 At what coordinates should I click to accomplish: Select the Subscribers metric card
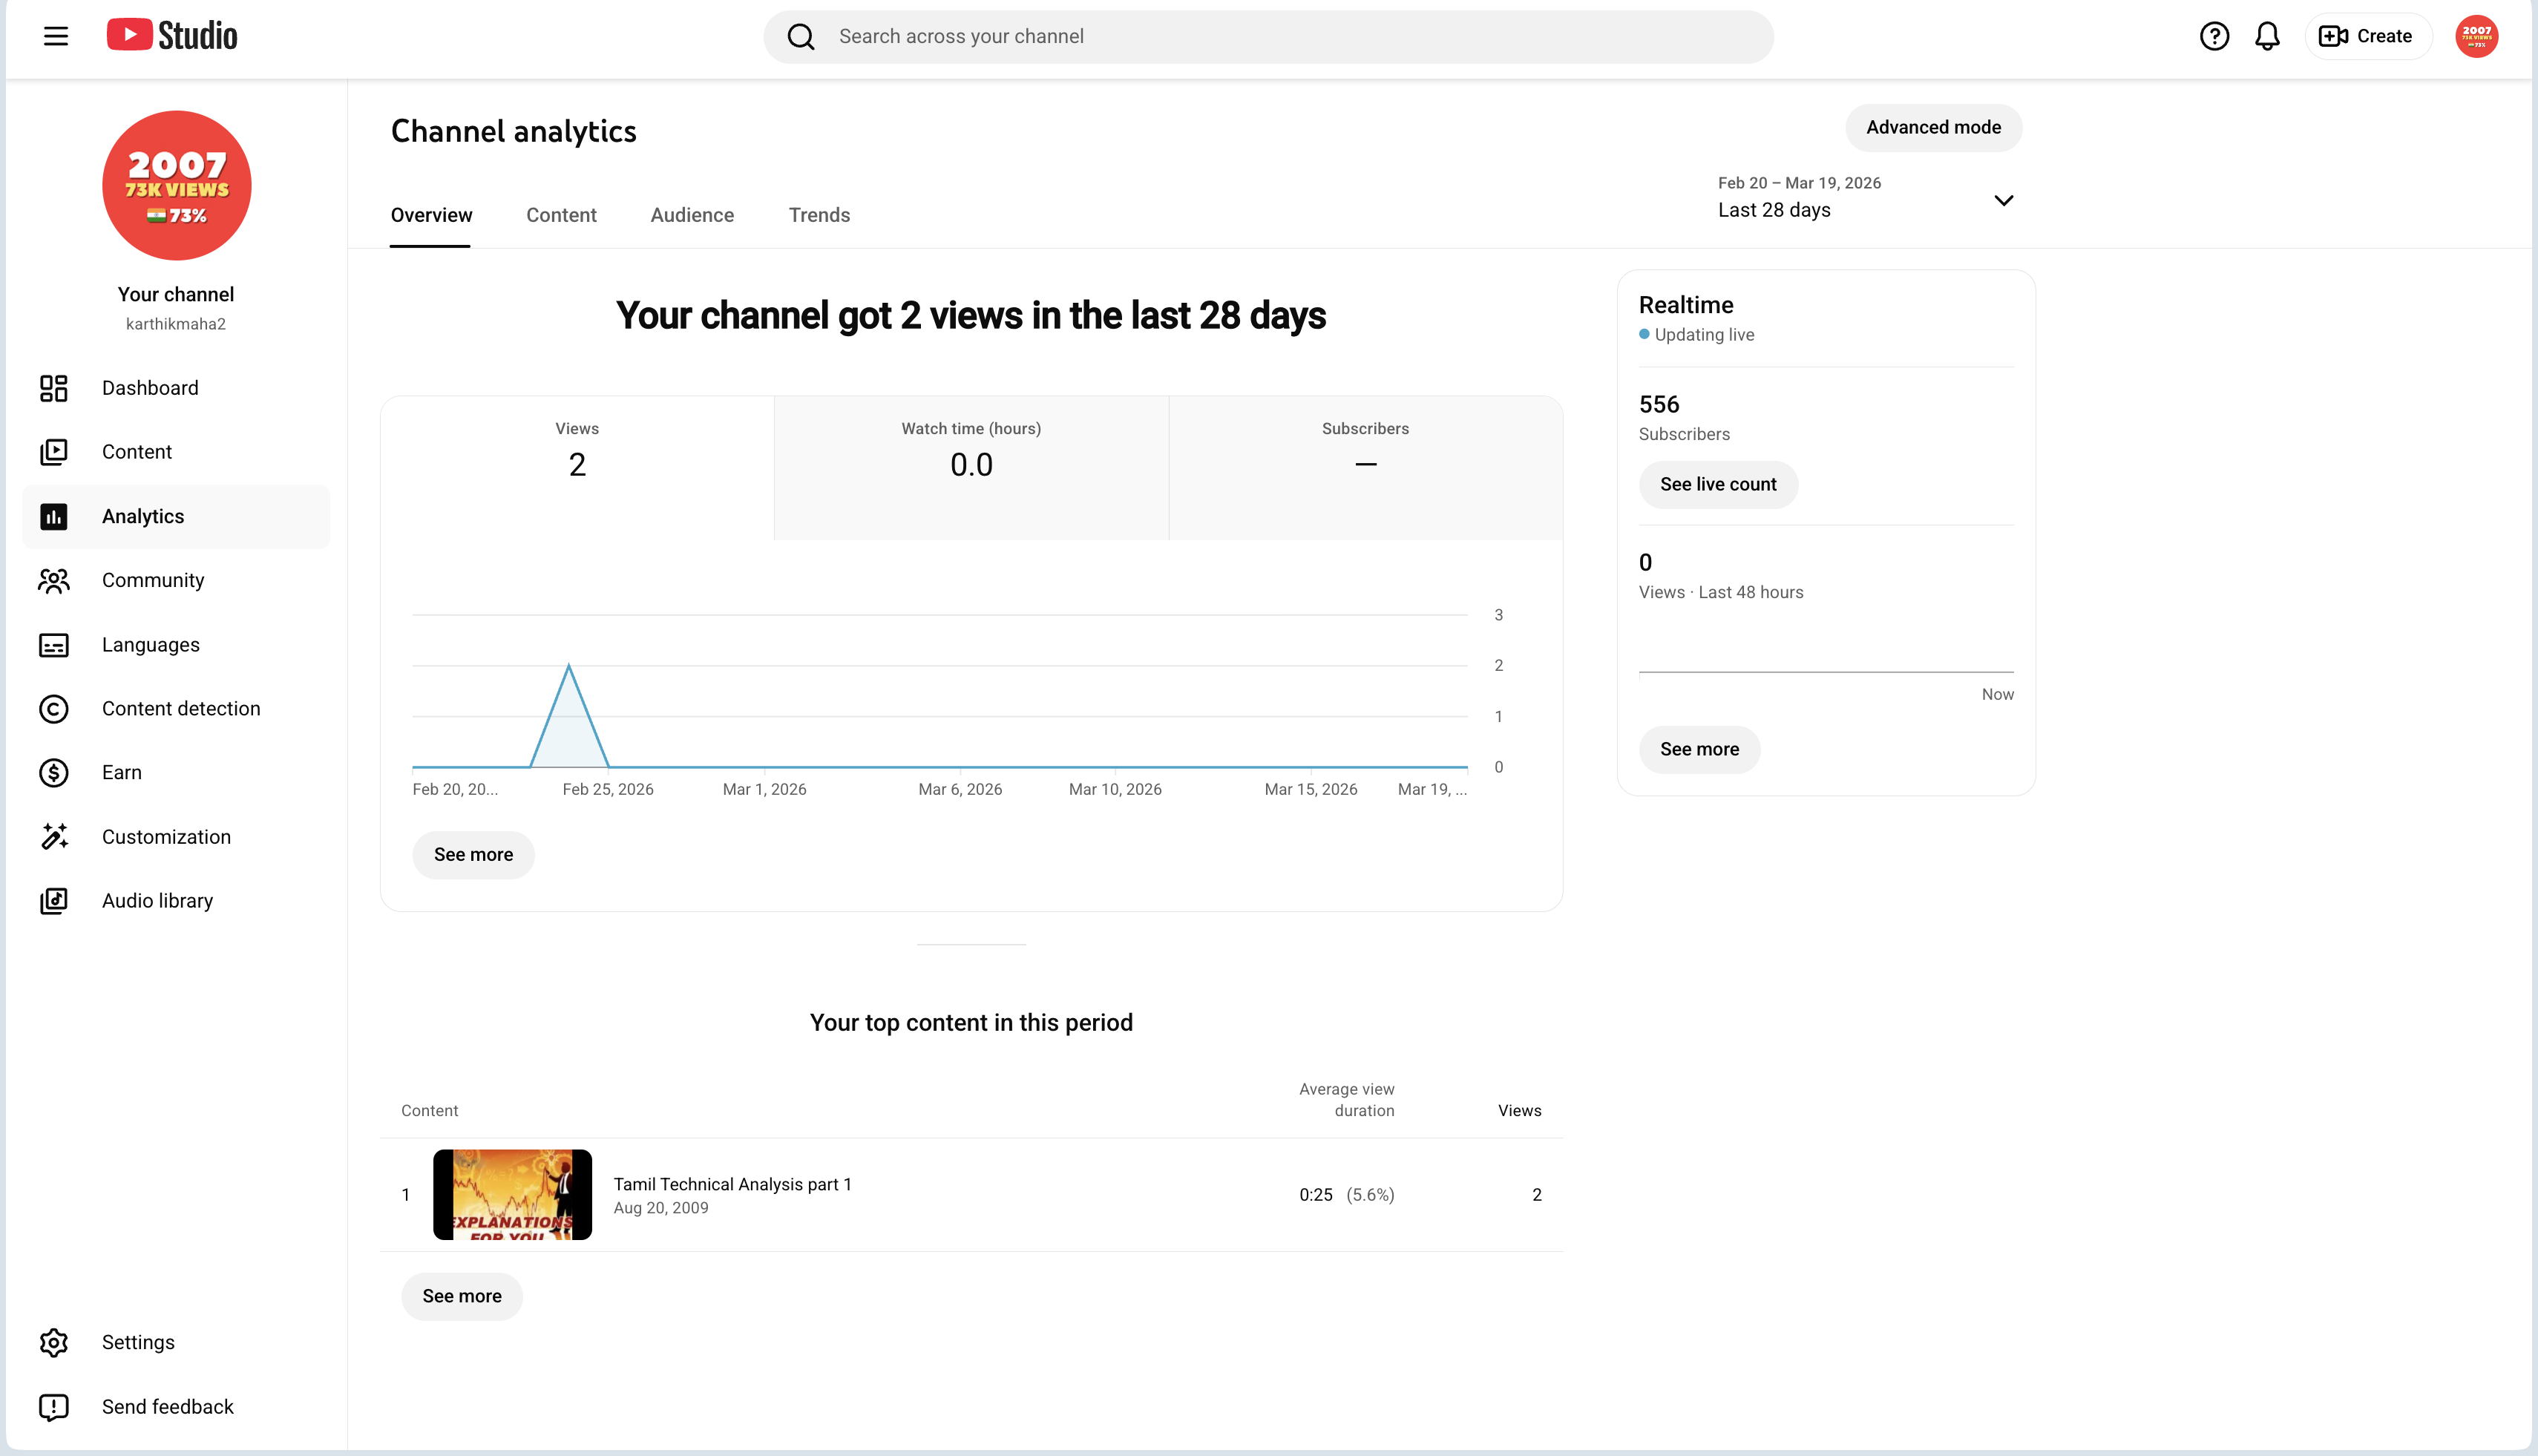point(1365,468)
